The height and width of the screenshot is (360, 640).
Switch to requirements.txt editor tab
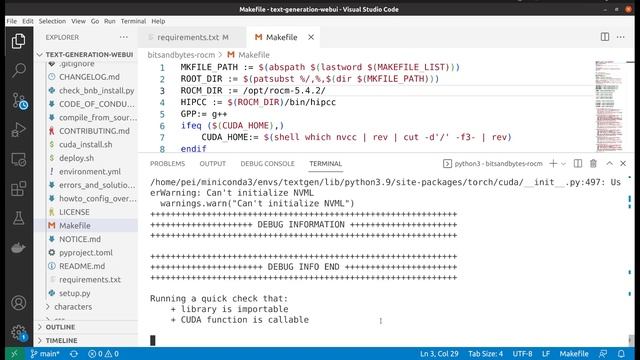192,37
